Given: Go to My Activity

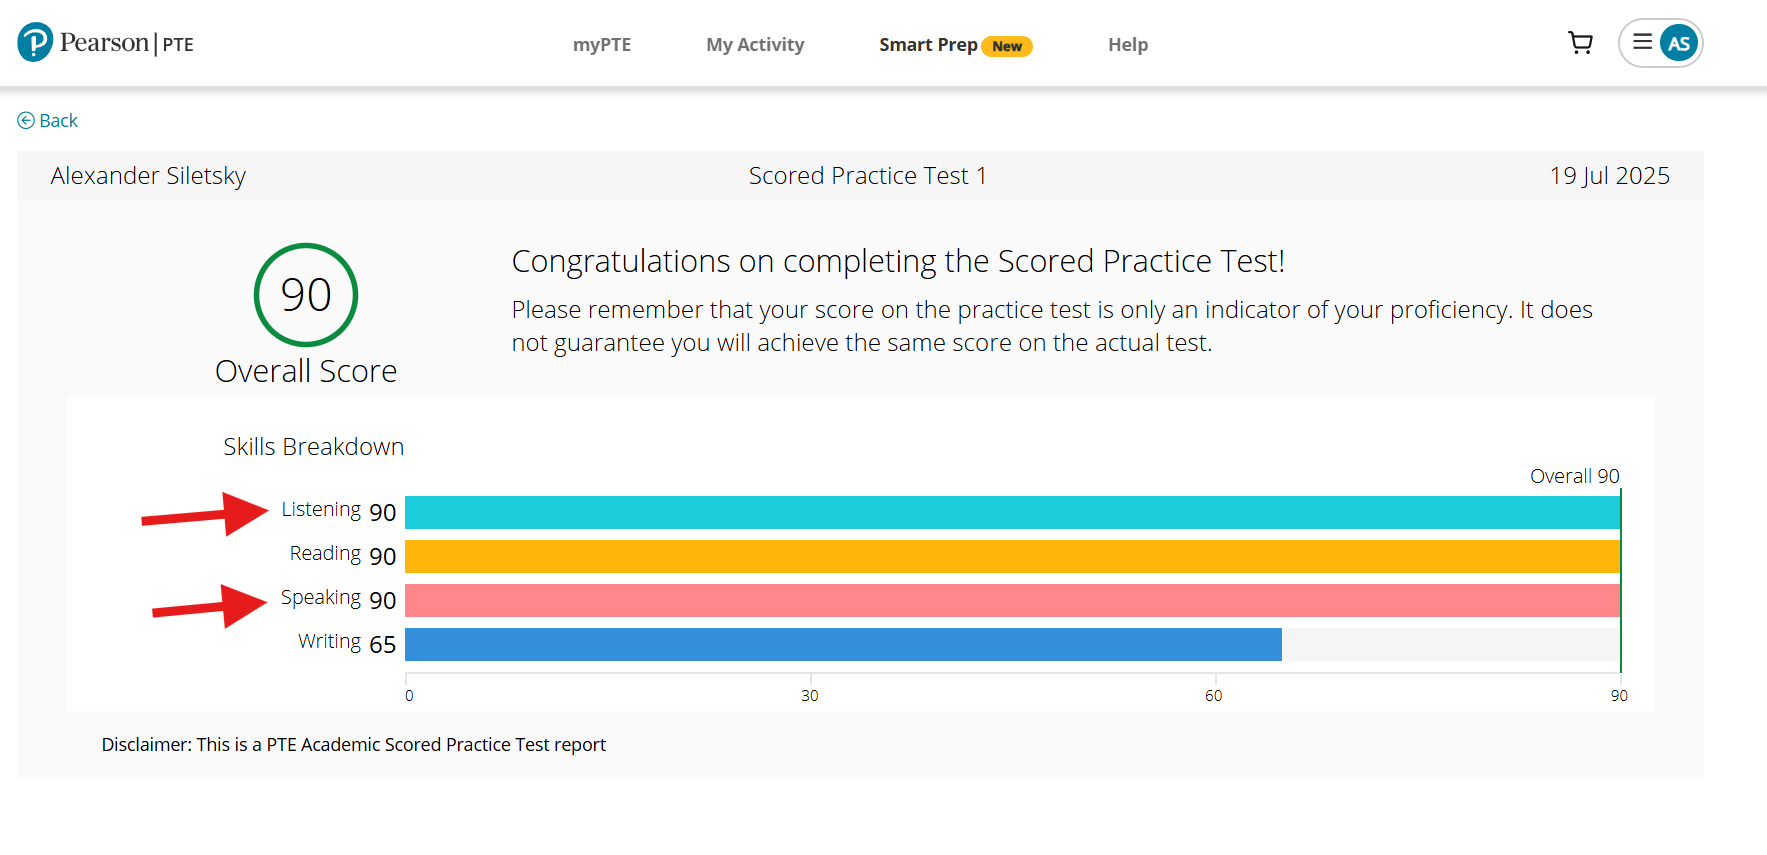Looking at the screenshot, I should pyautogui.click(x=755, y=45).
